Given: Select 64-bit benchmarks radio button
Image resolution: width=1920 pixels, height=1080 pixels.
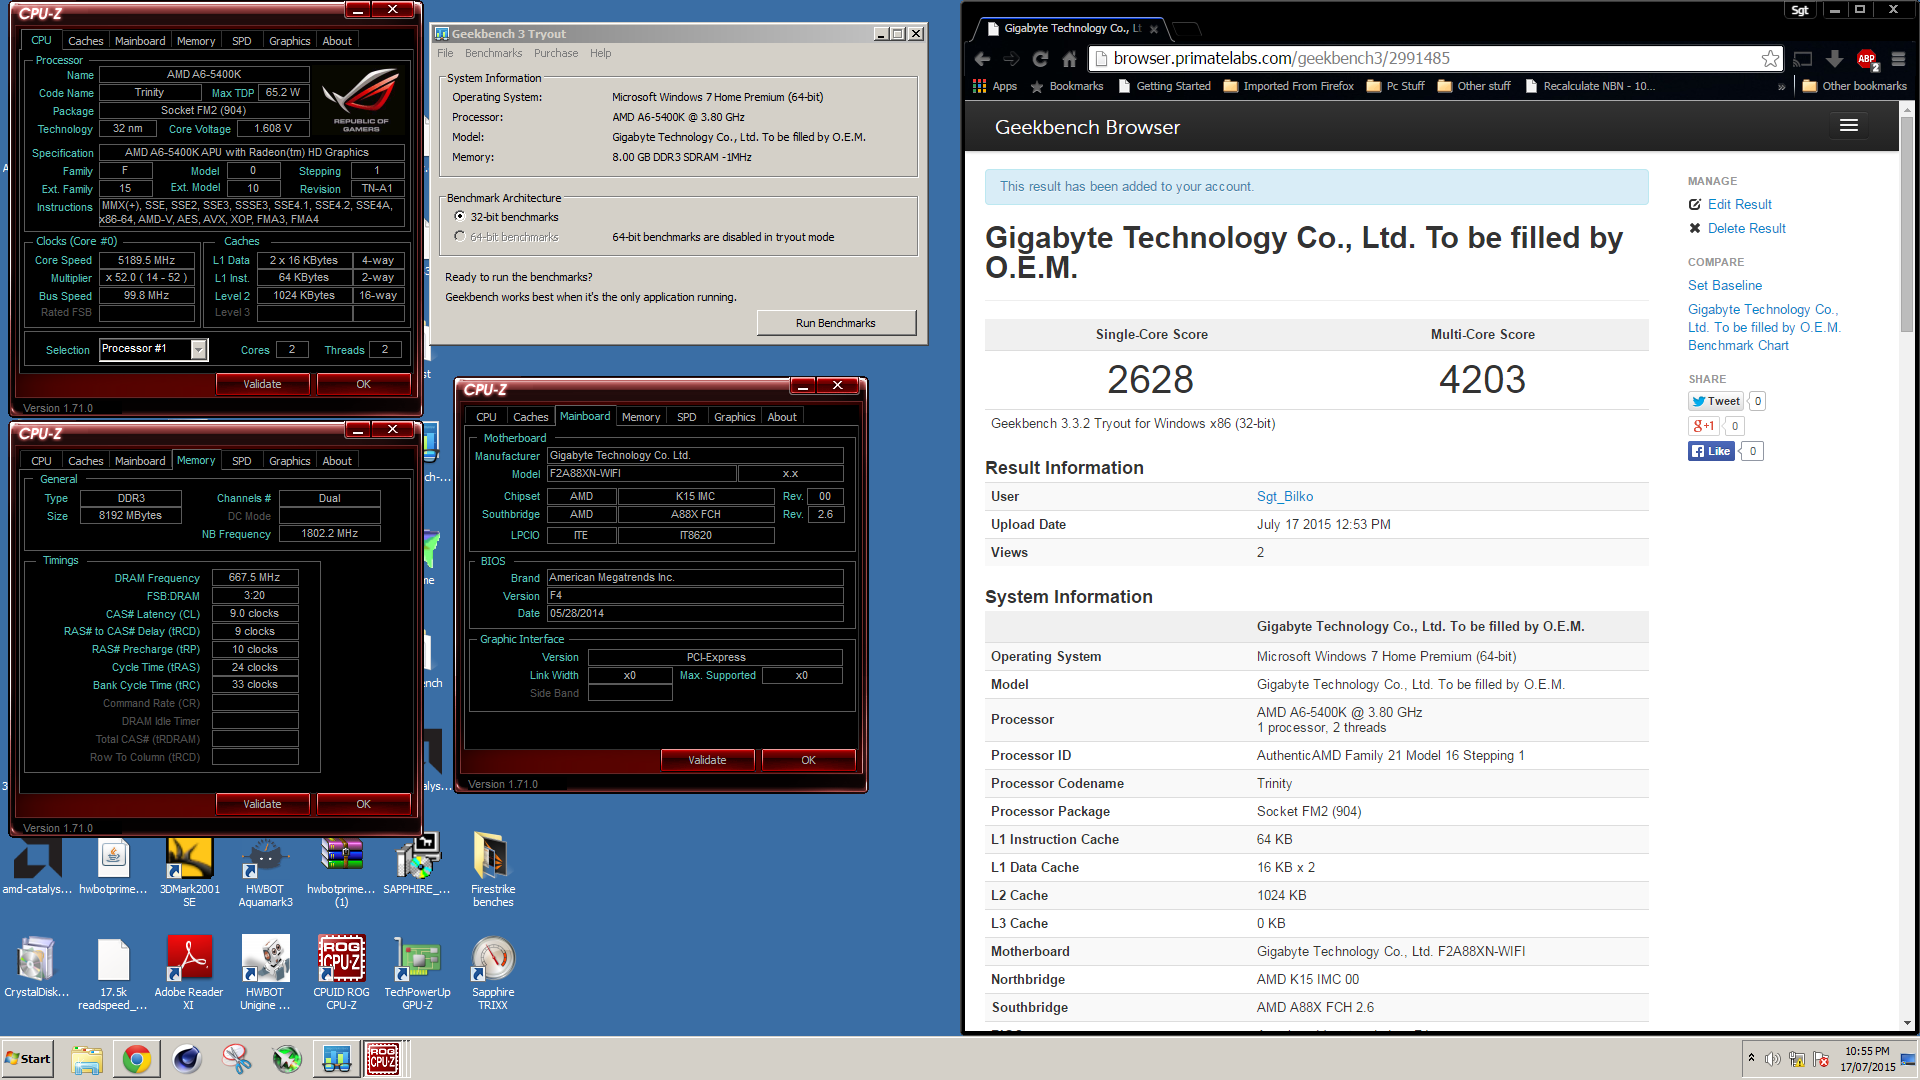Looking at the screenshot, I should (x=460, y=237).
